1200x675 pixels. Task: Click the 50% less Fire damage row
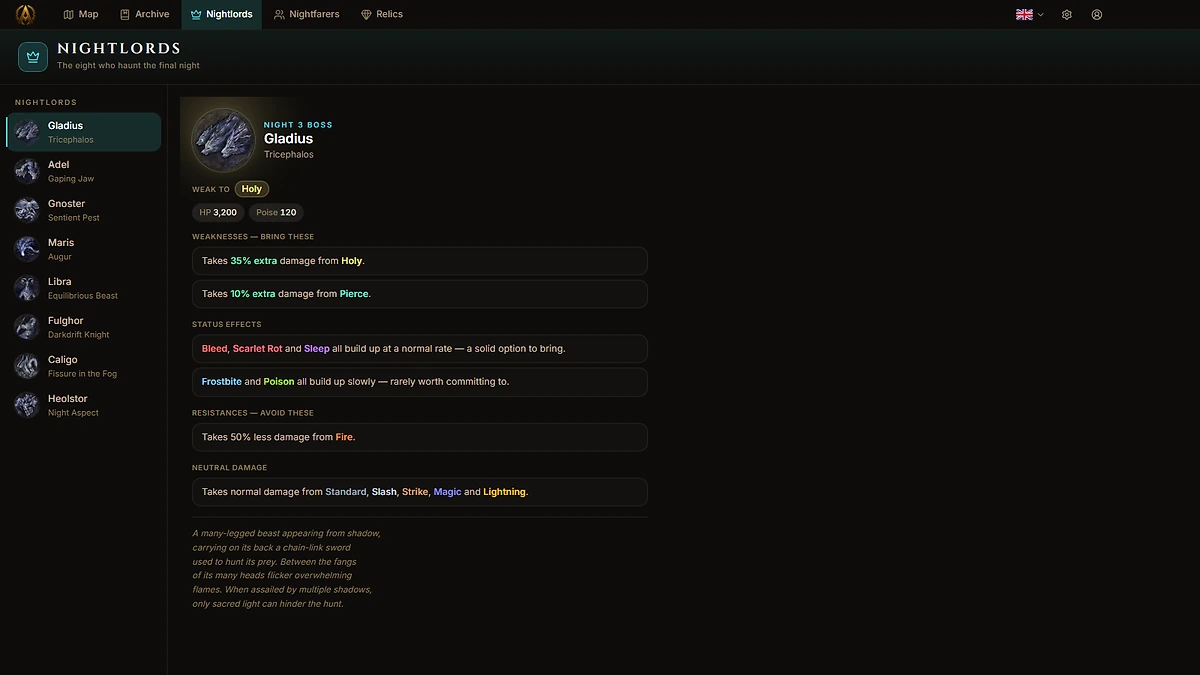(x=420, y=437)
